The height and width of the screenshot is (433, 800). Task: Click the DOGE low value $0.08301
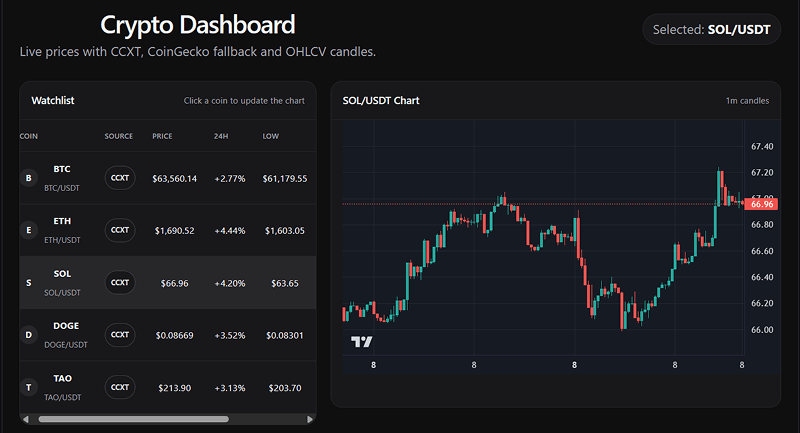pos(285,336)
